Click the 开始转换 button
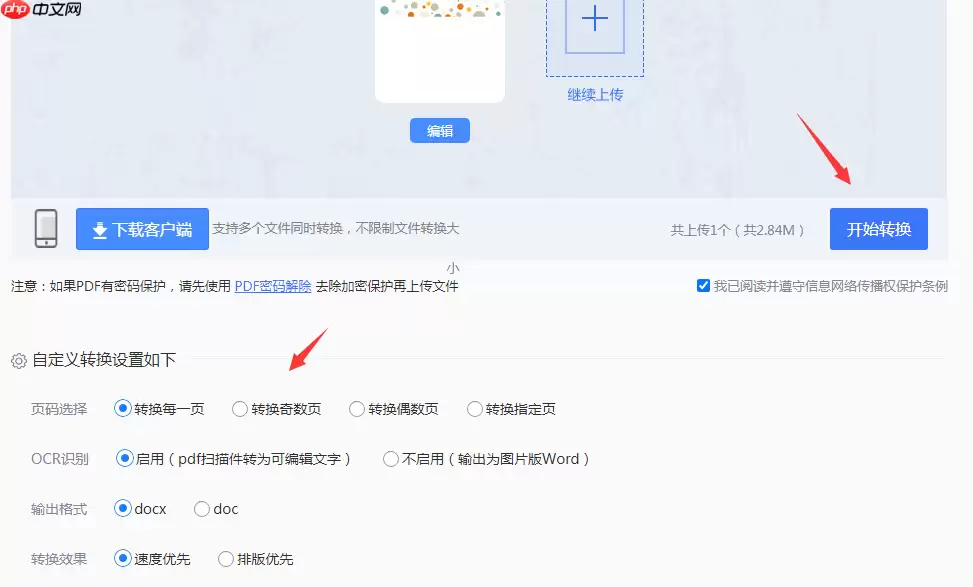 pos(877,228)
